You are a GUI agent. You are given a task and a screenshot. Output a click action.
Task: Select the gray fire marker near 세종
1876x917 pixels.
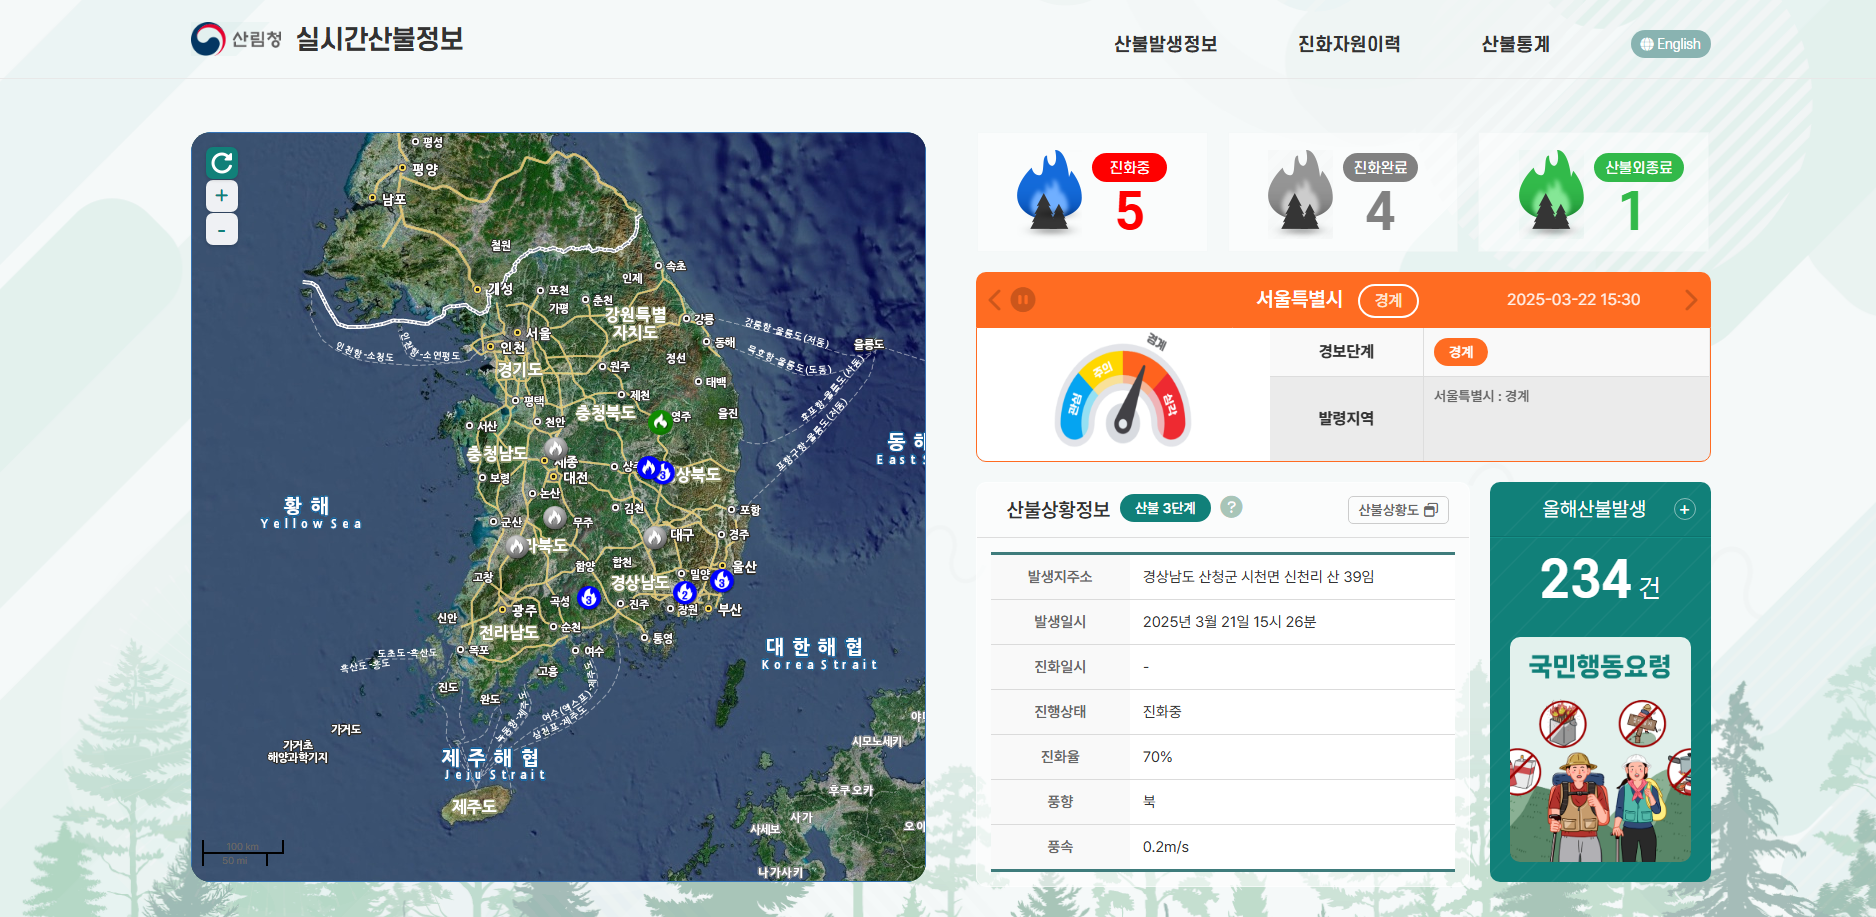click(555, 447)
